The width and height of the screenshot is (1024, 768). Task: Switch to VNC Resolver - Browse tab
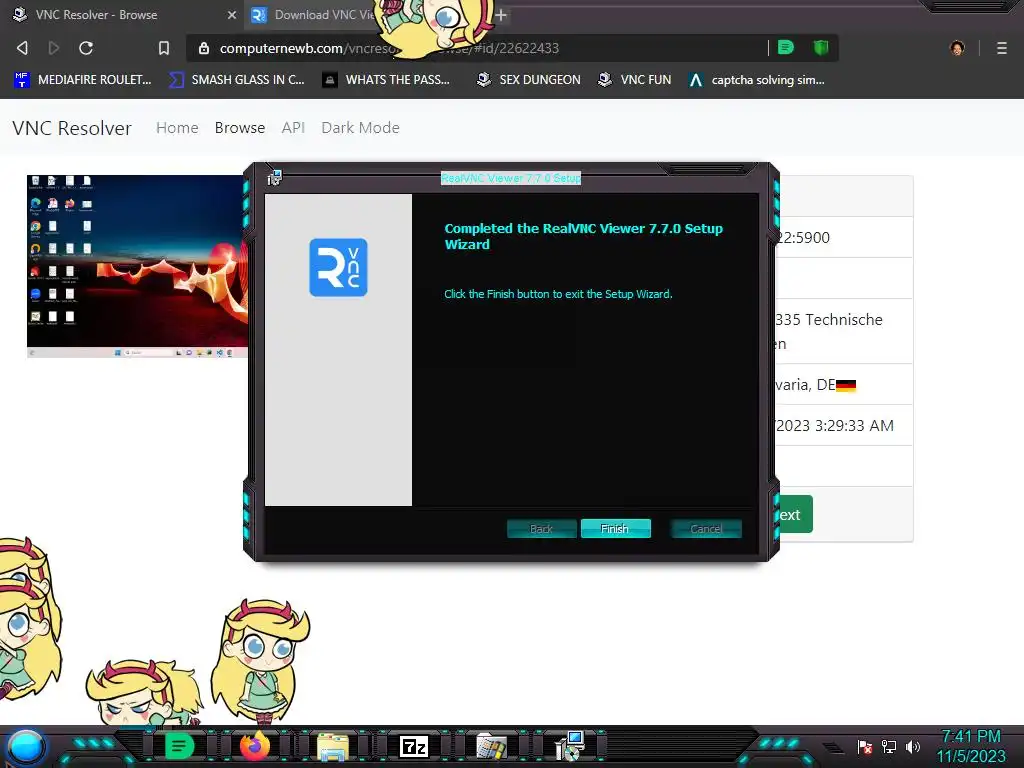(x=122, y=15)
